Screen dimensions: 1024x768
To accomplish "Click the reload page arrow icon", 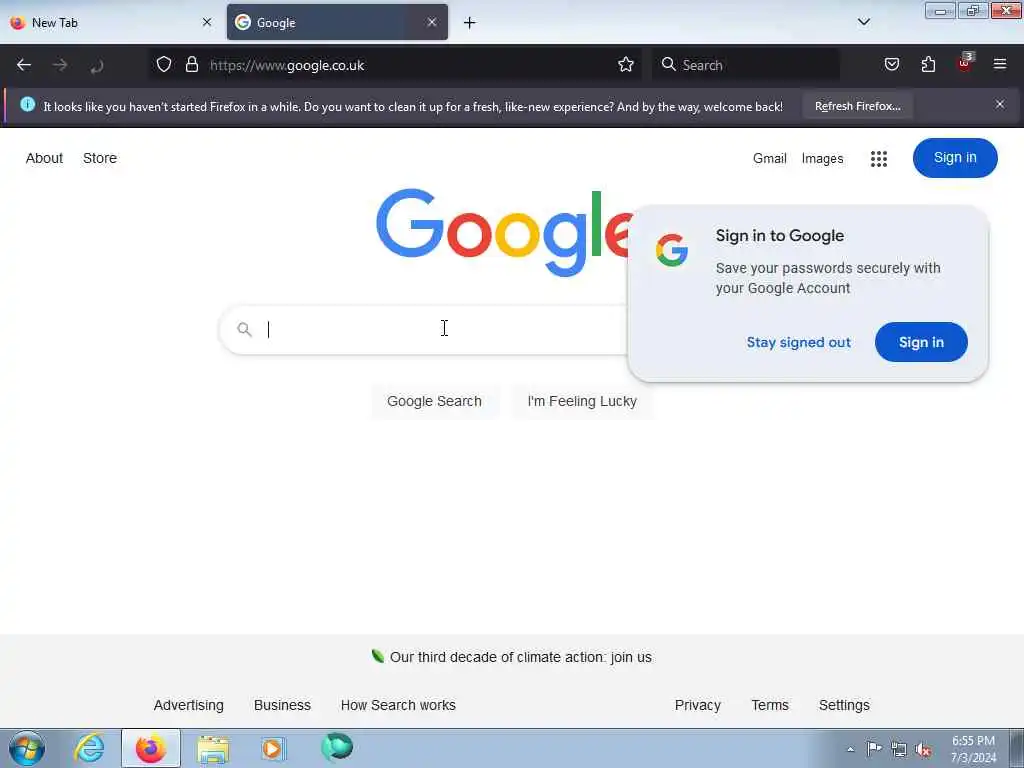I will tap(97, 65).
